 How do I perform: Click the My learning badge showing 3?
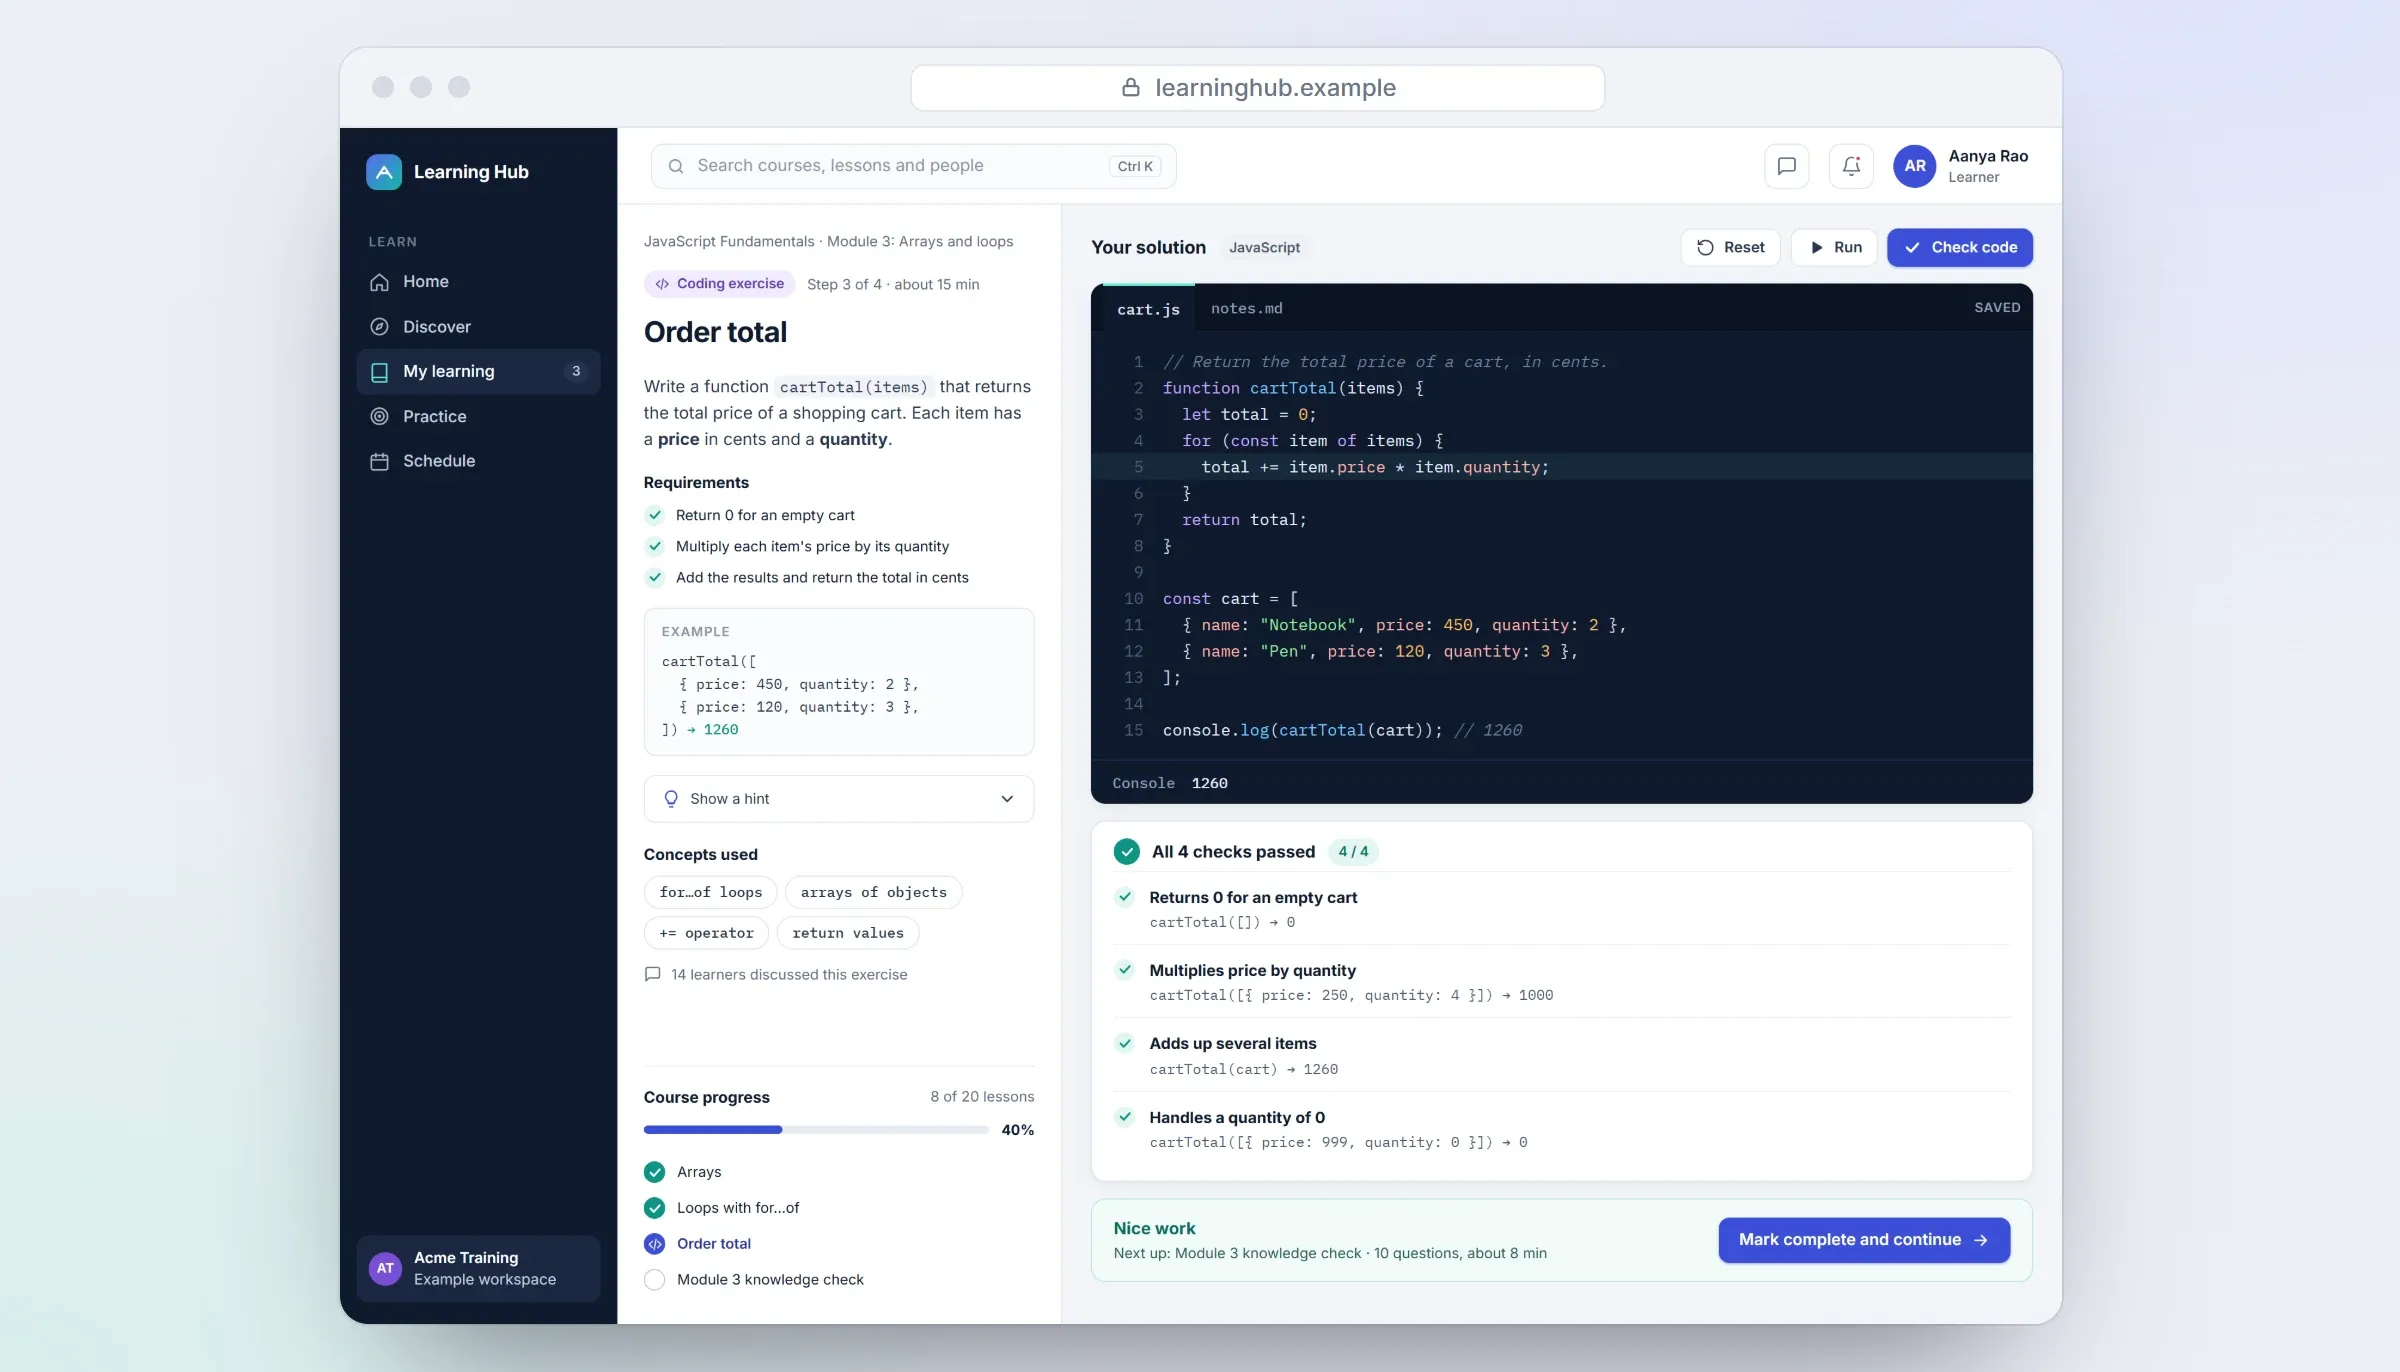pos(576,372)
